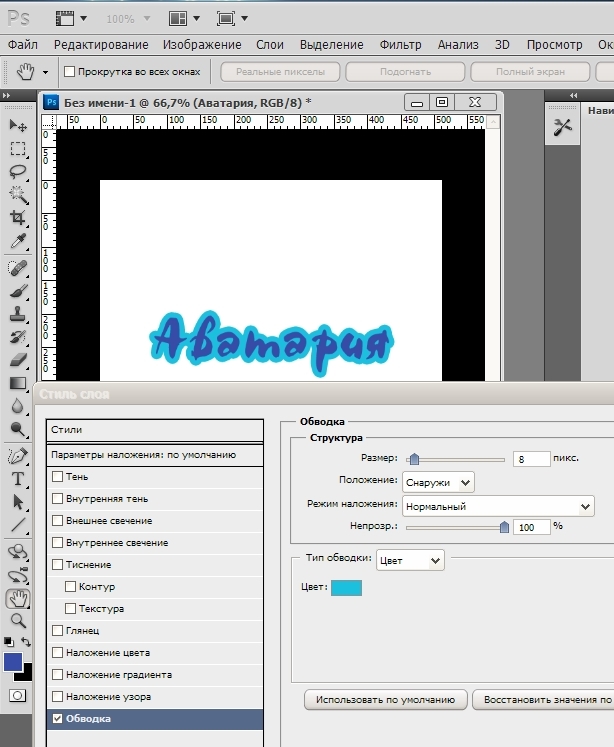Select the Rectangular Marquee tool
The height and width of the screenshot is (747, 614).
tap(18, 149)
